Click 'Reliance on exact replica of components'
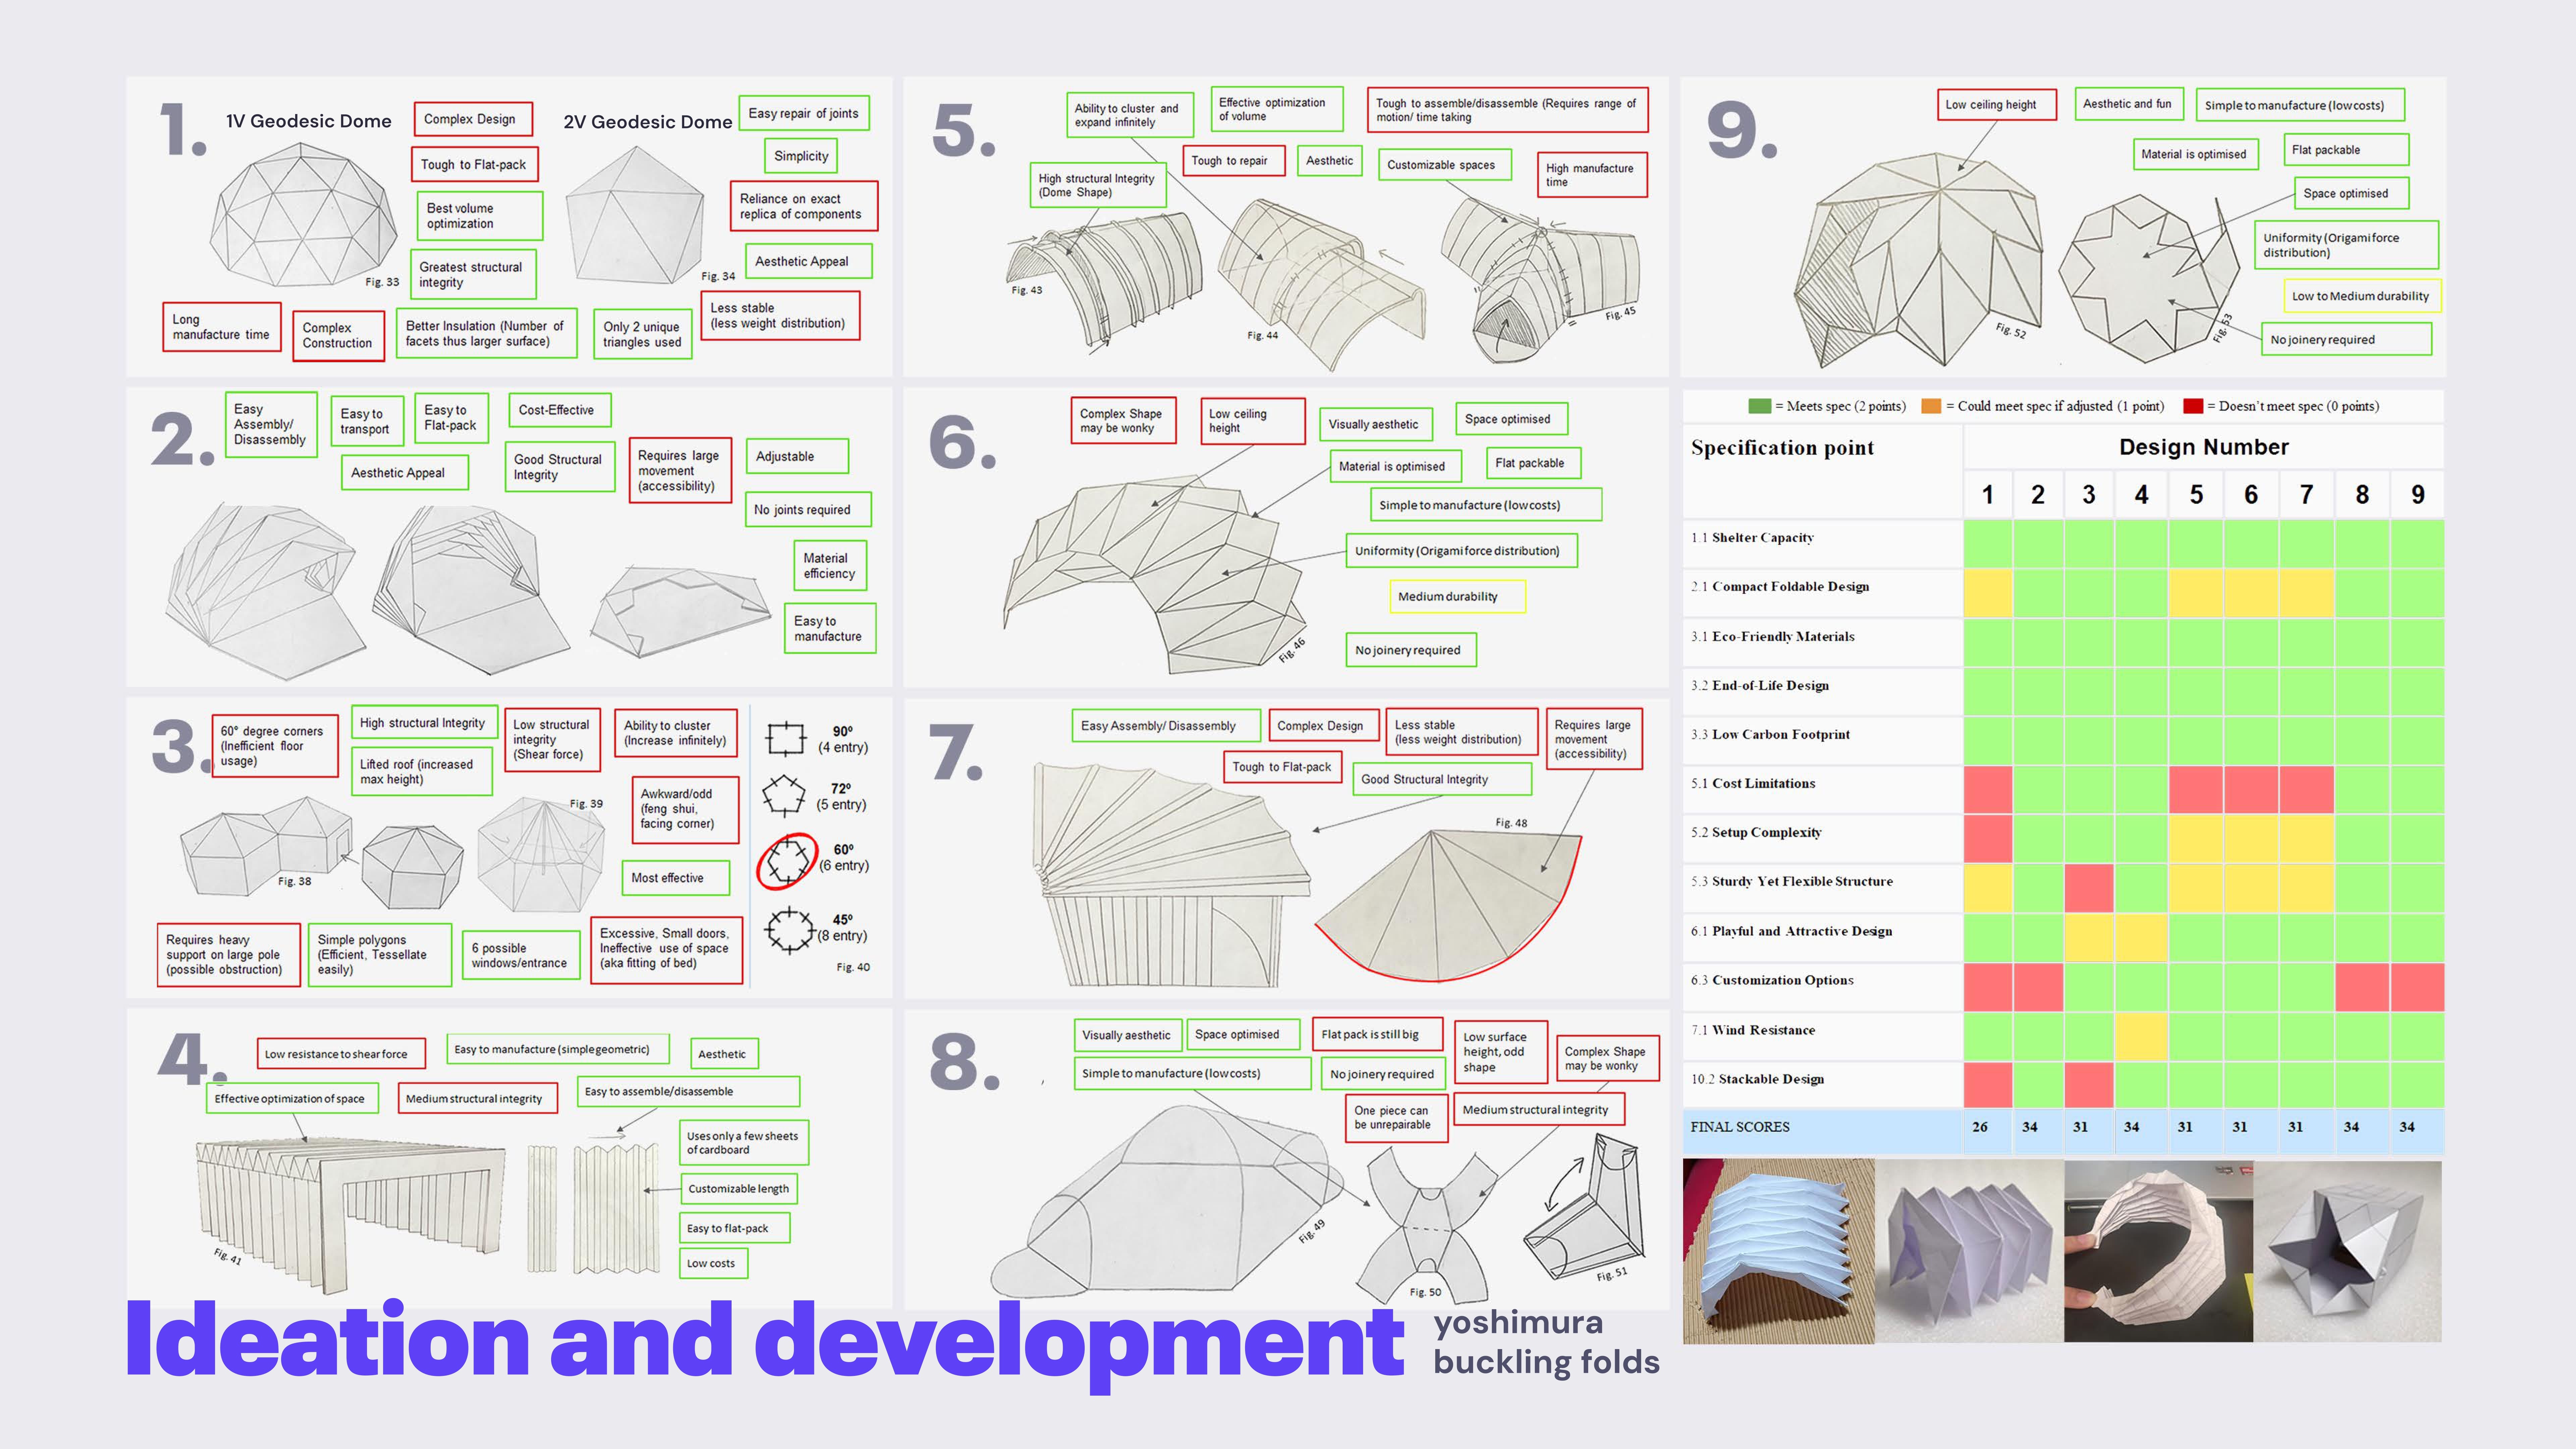This screenshot has height=1449, width=2576. (804, 206)
